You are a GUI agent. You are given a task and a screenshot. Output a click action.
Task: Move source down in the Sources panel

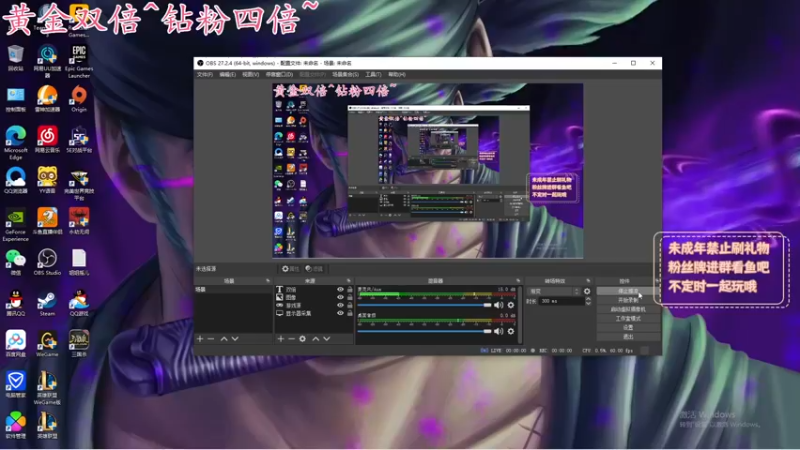tap(327, 339)
